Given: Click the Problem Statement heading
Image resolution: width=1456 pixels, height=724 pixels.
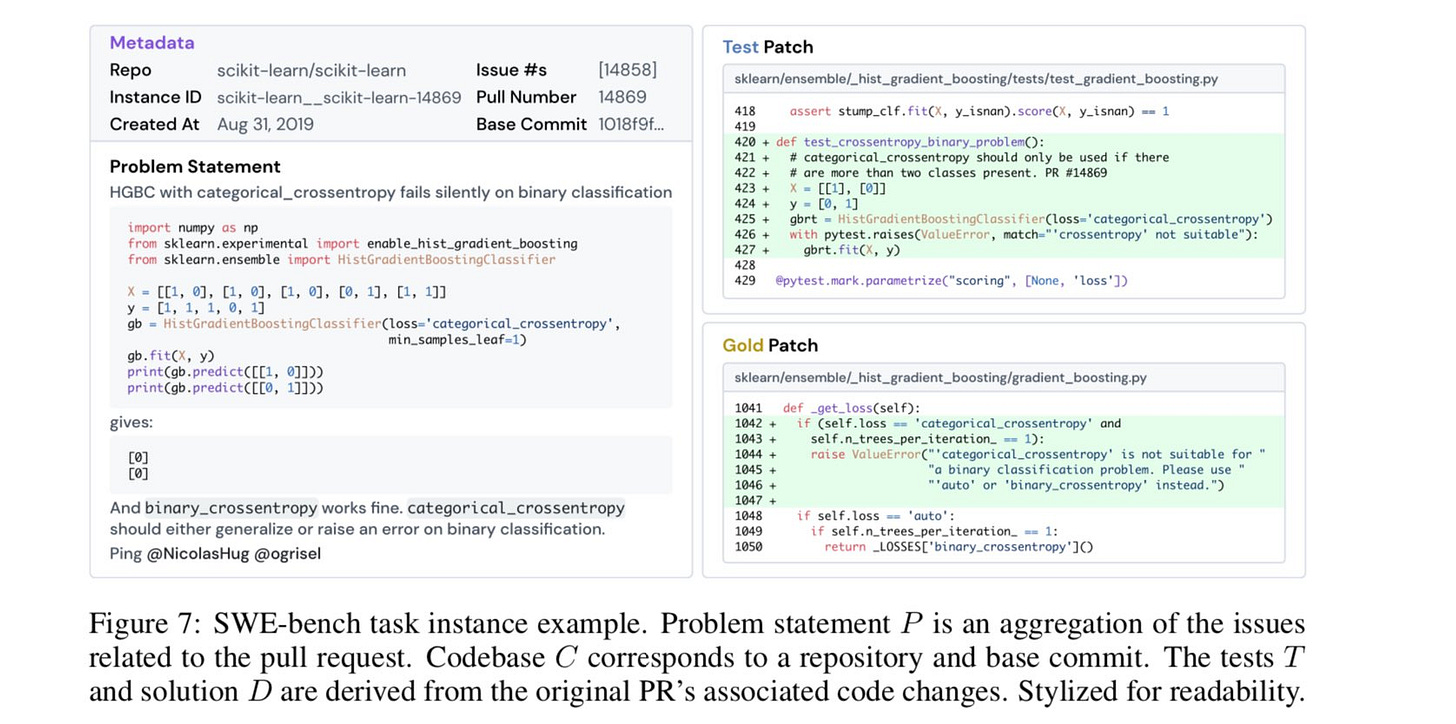Looking at the screenshot, I should 195,166.
